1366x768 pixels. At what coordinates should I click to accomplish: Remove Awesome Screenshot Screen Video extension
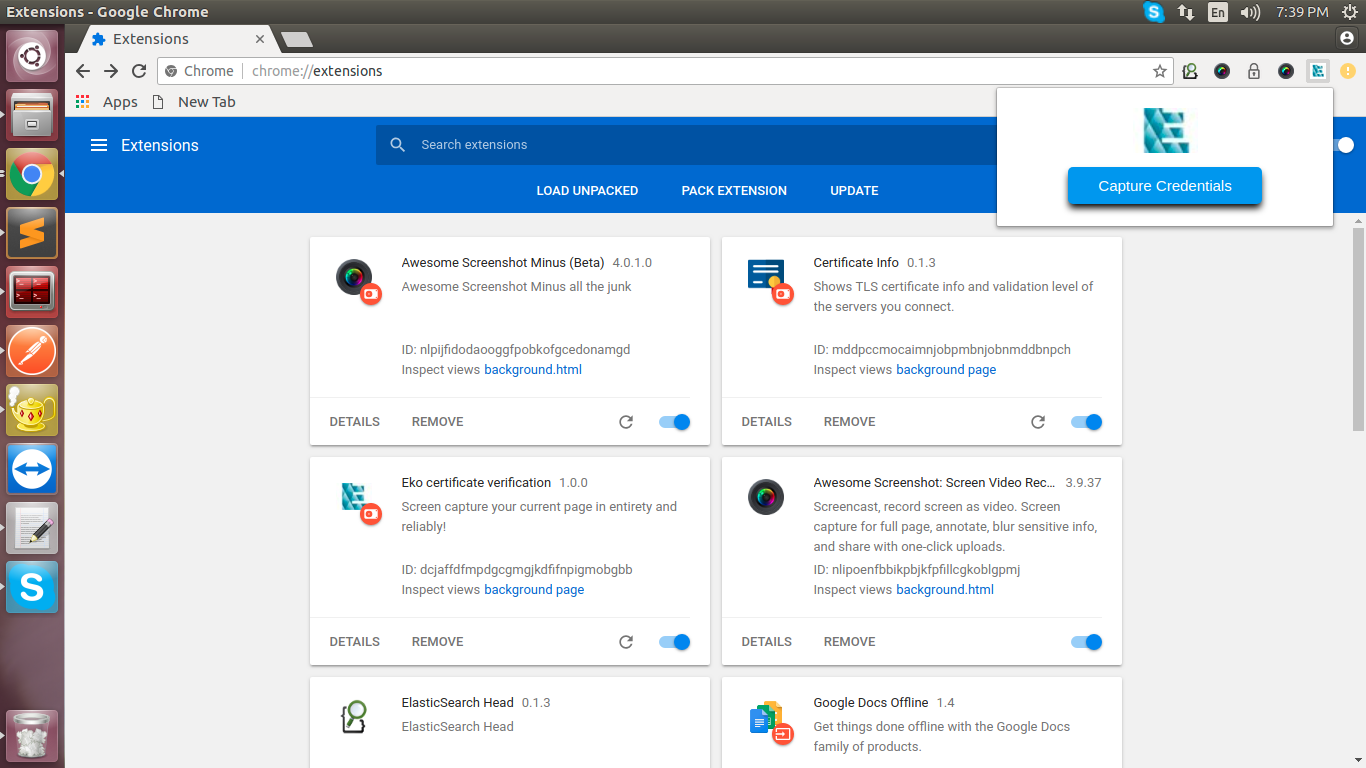850,642
